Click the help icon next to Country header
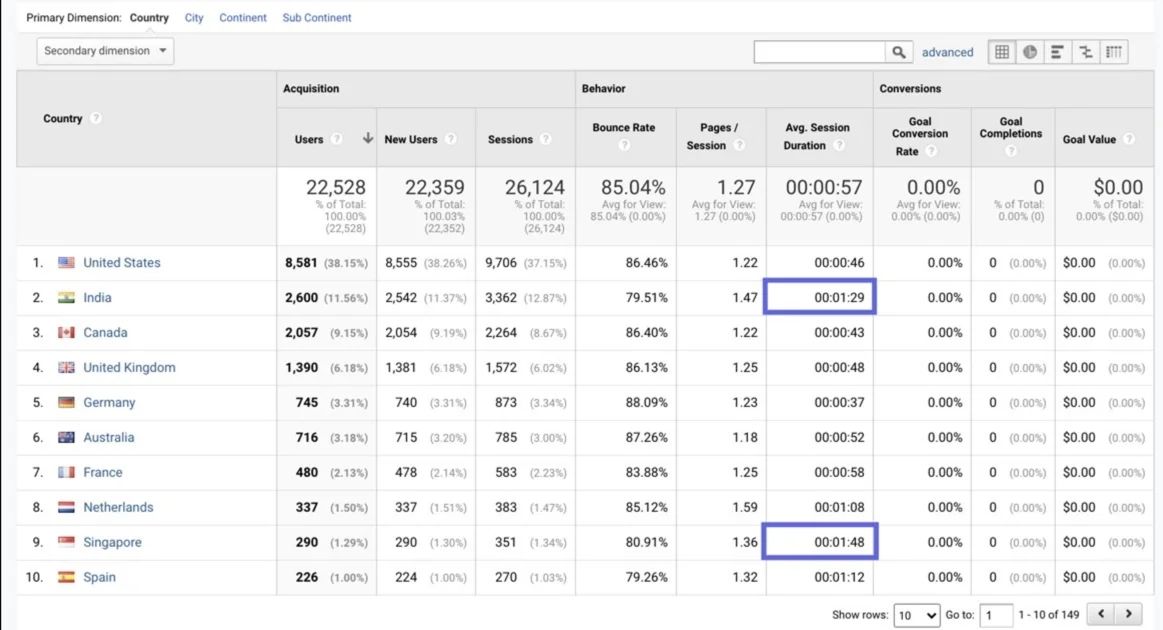 [96, 118]
